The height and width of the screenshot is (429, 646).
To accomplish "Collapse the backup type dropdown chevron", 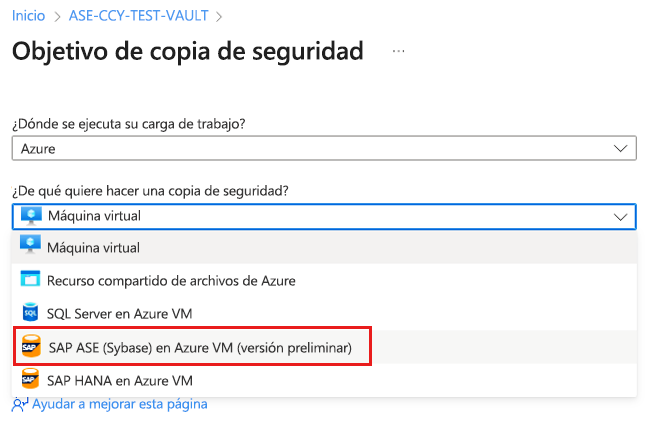I will (620, 216).
